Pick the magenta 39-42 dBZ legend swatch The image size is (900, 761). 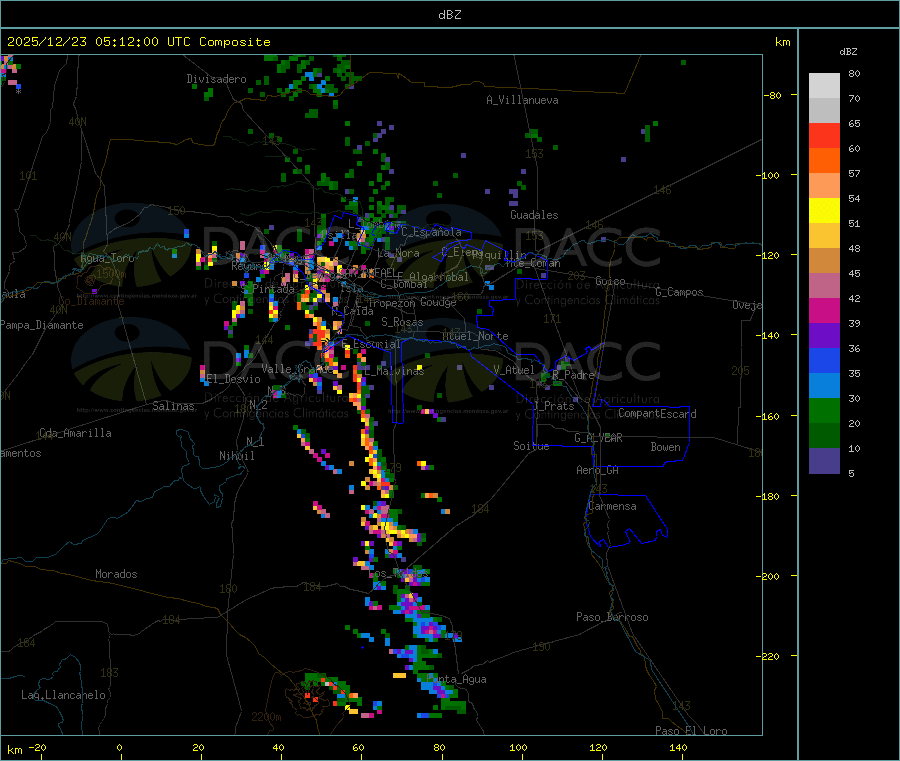coord(824,310)
